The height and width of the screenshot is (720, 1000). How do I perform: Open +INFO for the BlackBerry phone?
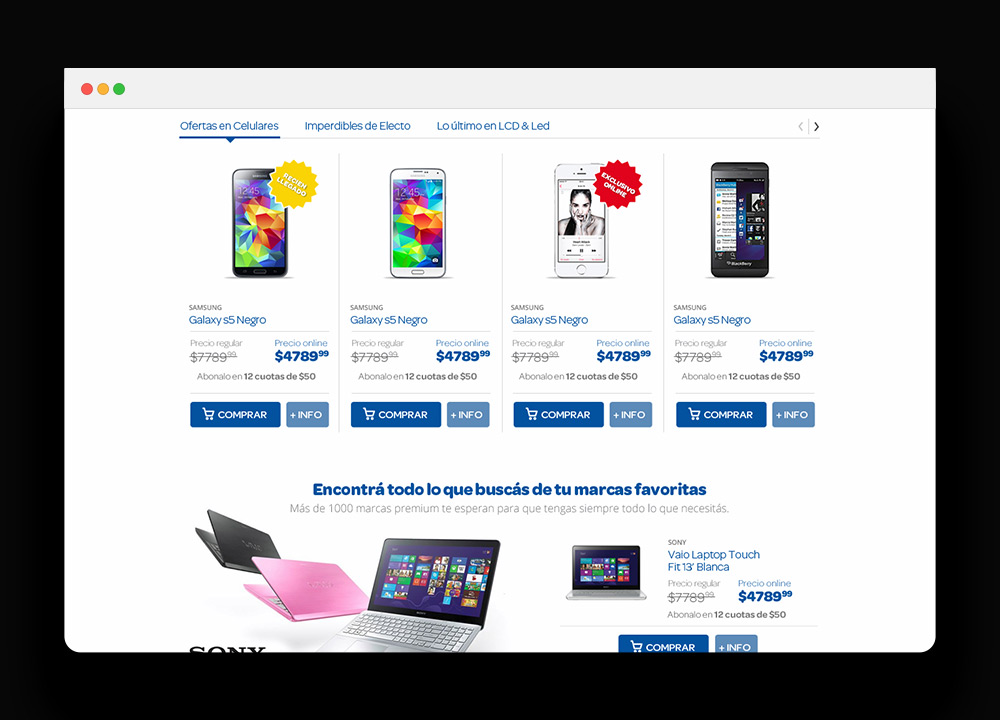793,415
